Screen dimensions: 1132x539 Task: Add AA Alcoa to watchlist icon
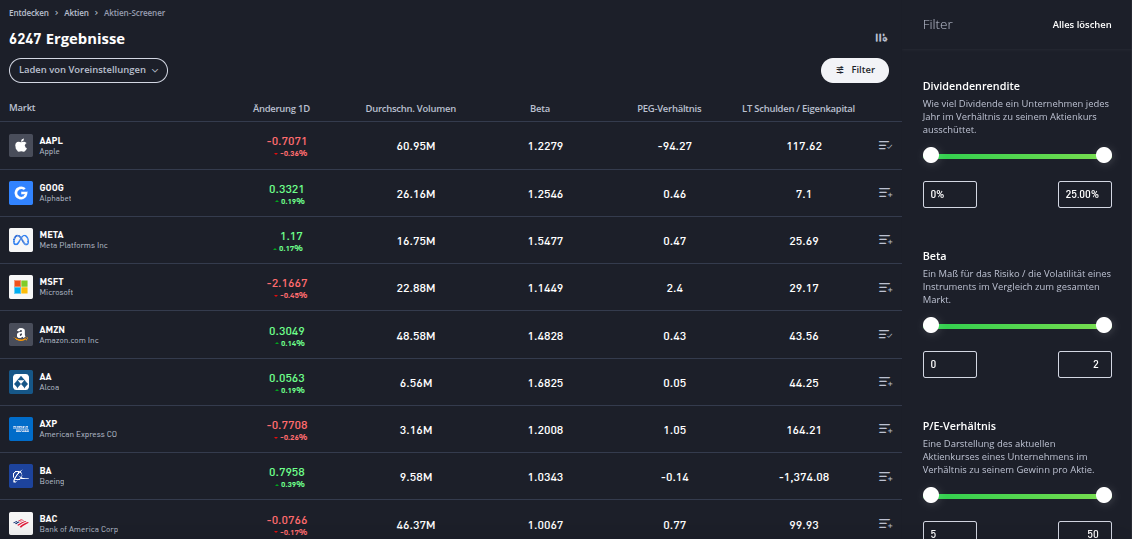click(x=885, y=382)
